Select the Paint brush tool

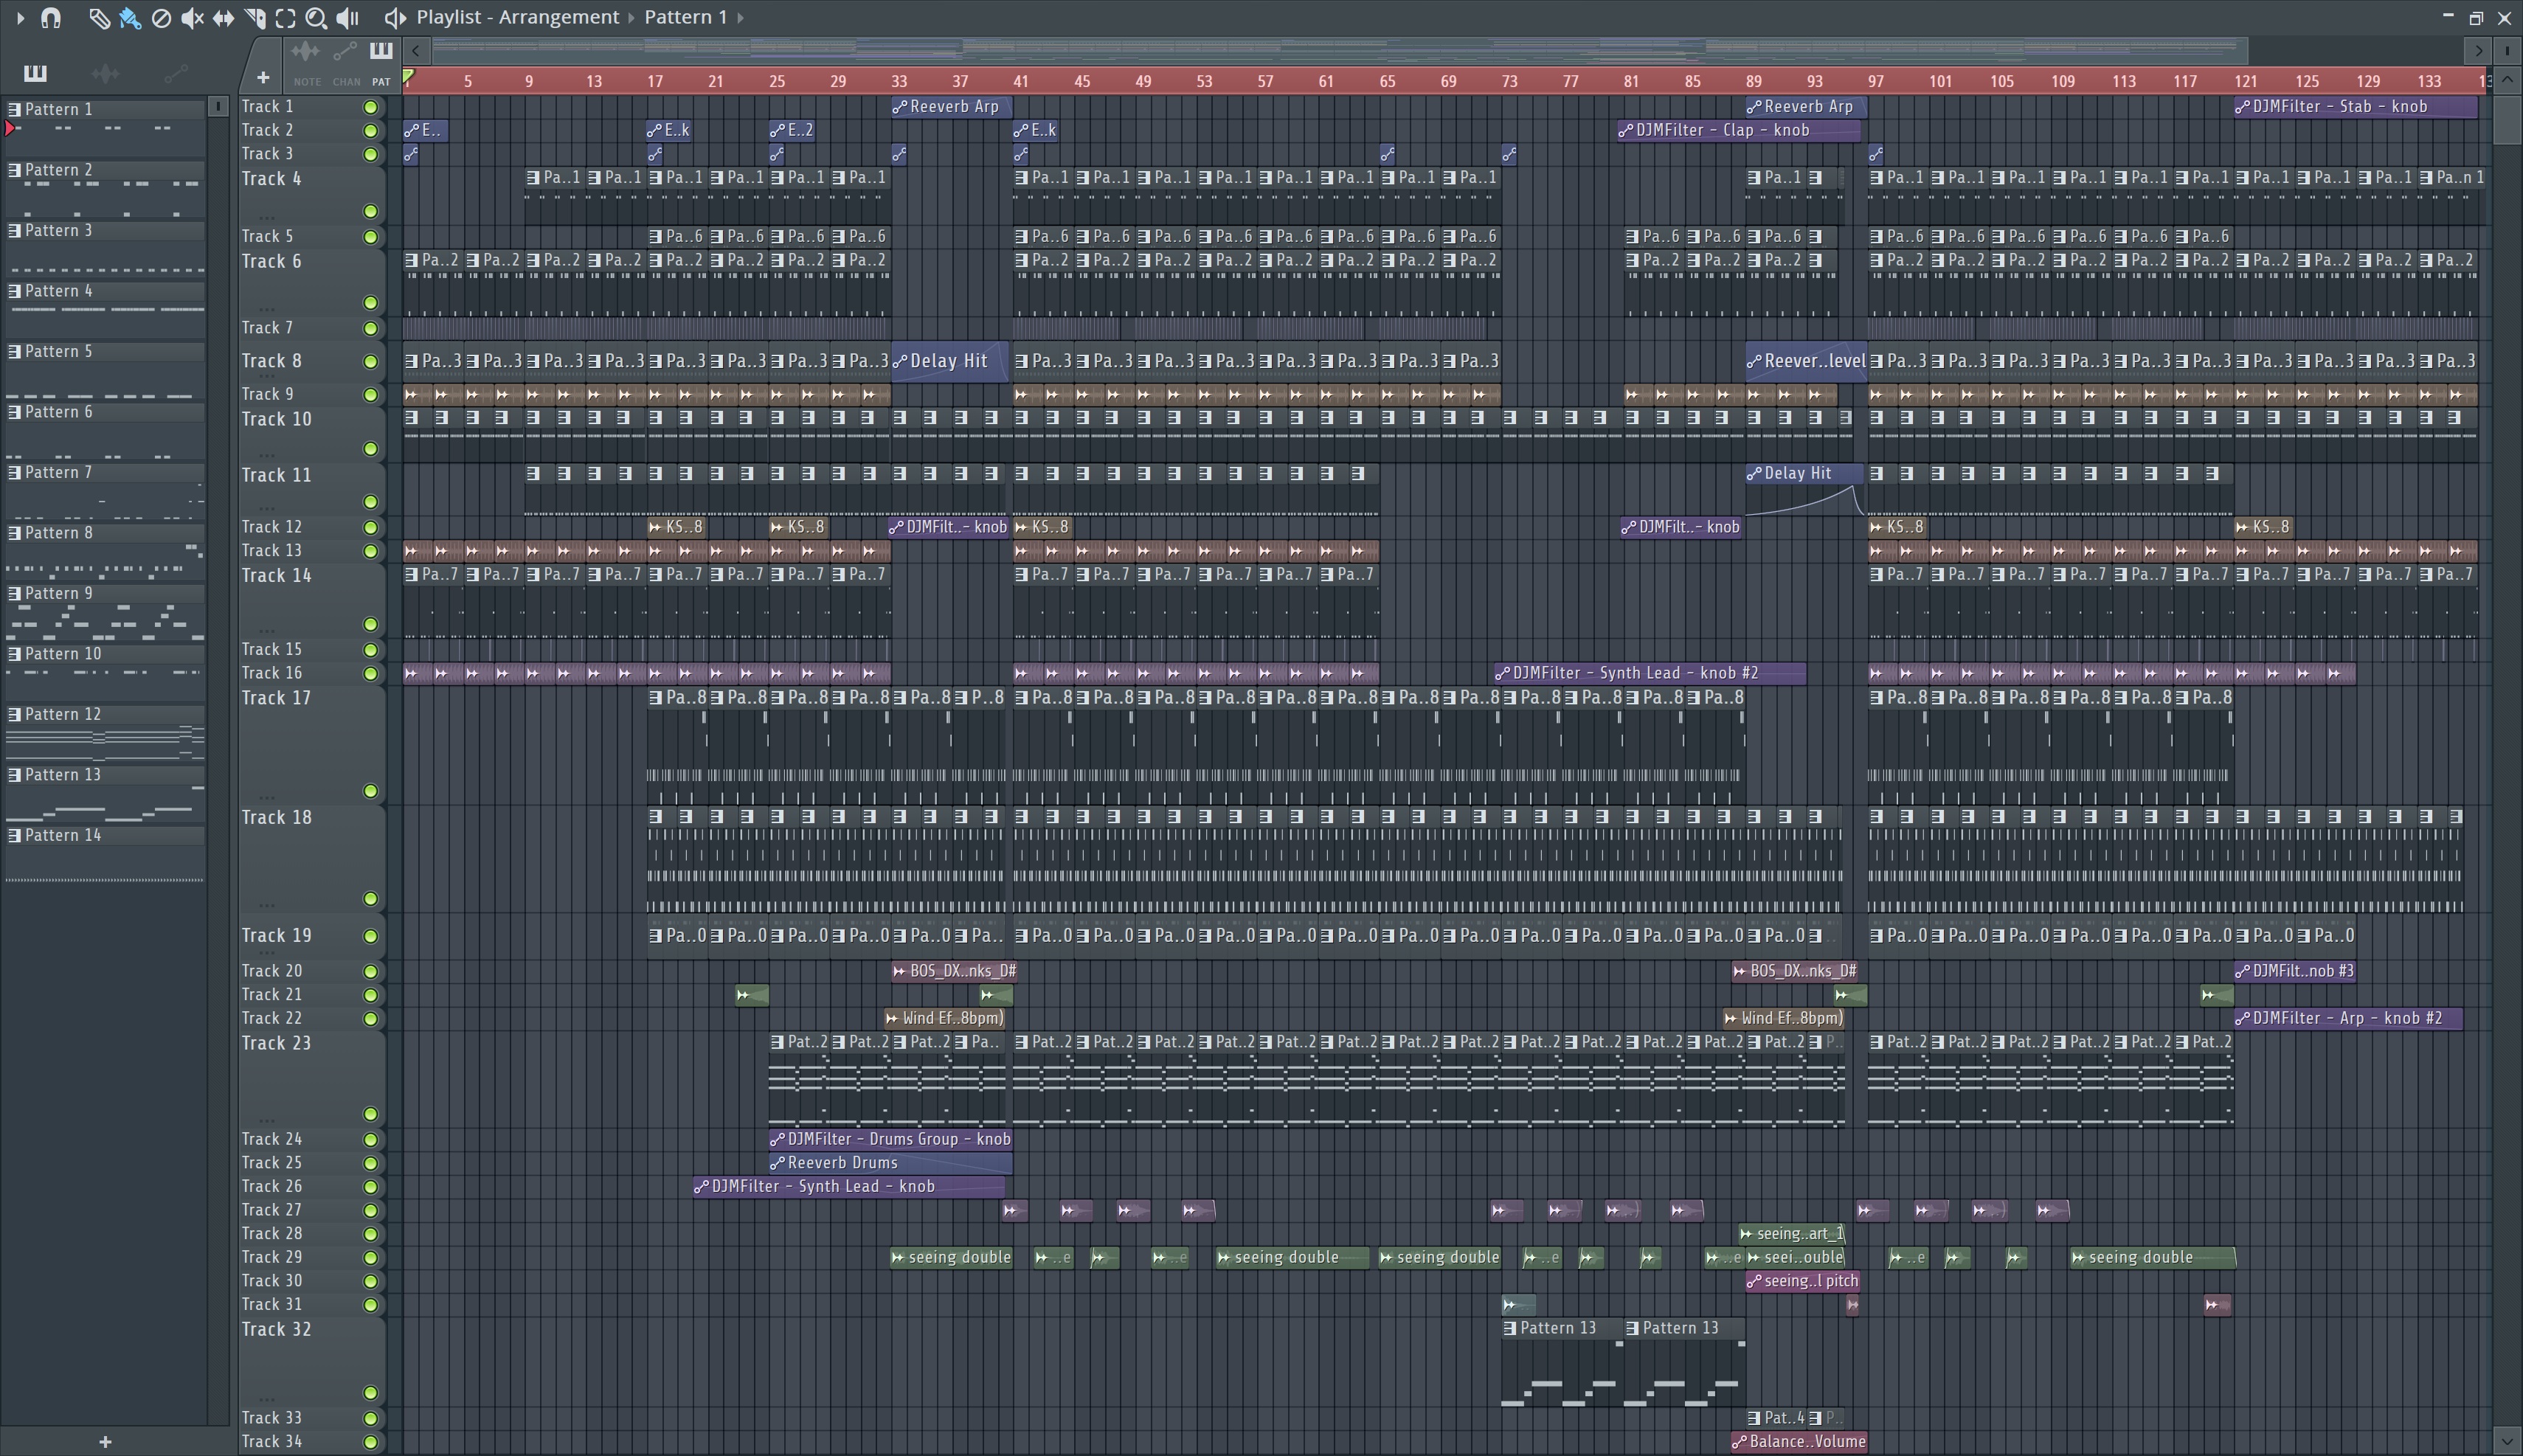coord(130,17)
